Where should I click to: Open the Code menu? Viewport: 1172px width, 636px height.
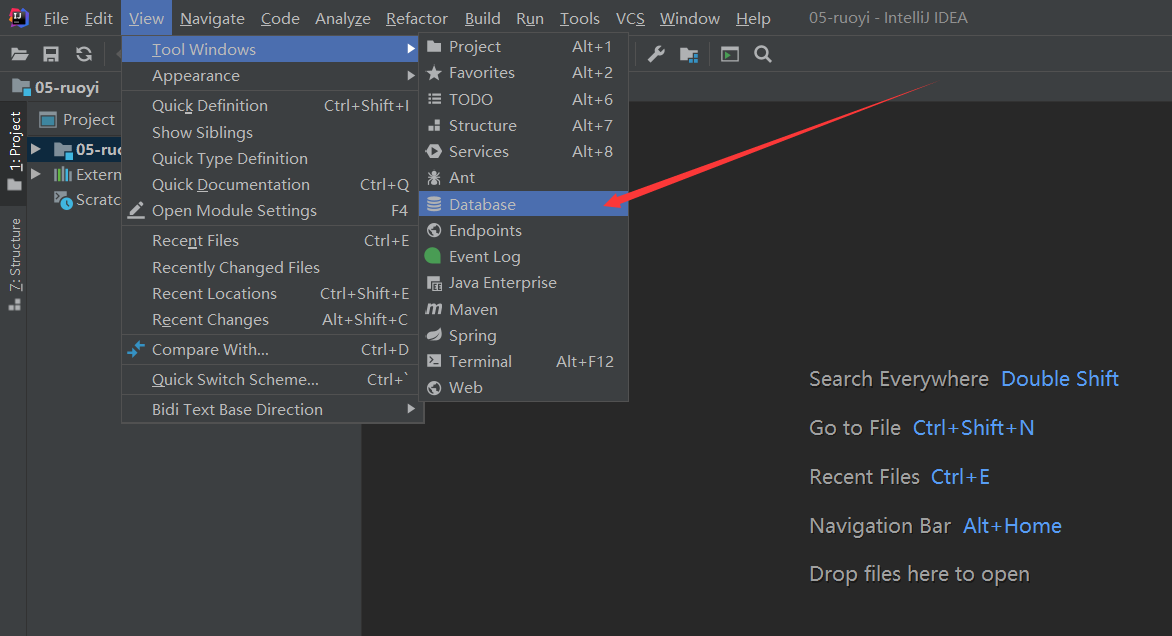pos(280,18)
